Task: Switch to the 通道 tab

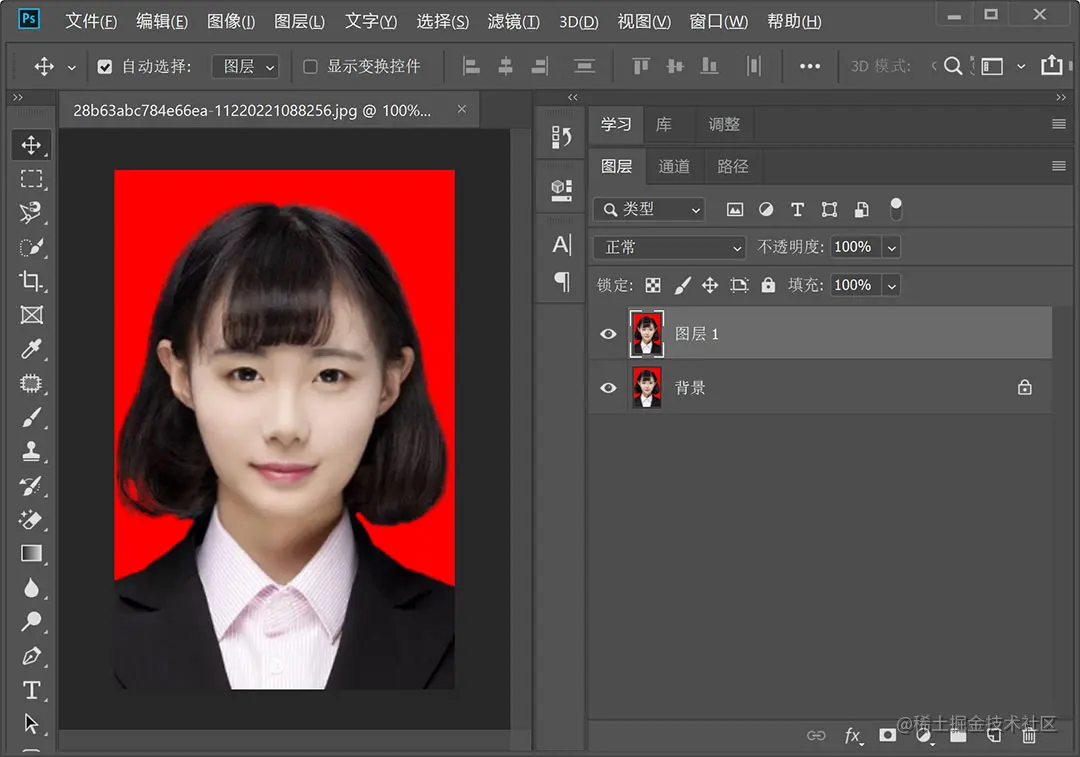Action: pos(674,166)
